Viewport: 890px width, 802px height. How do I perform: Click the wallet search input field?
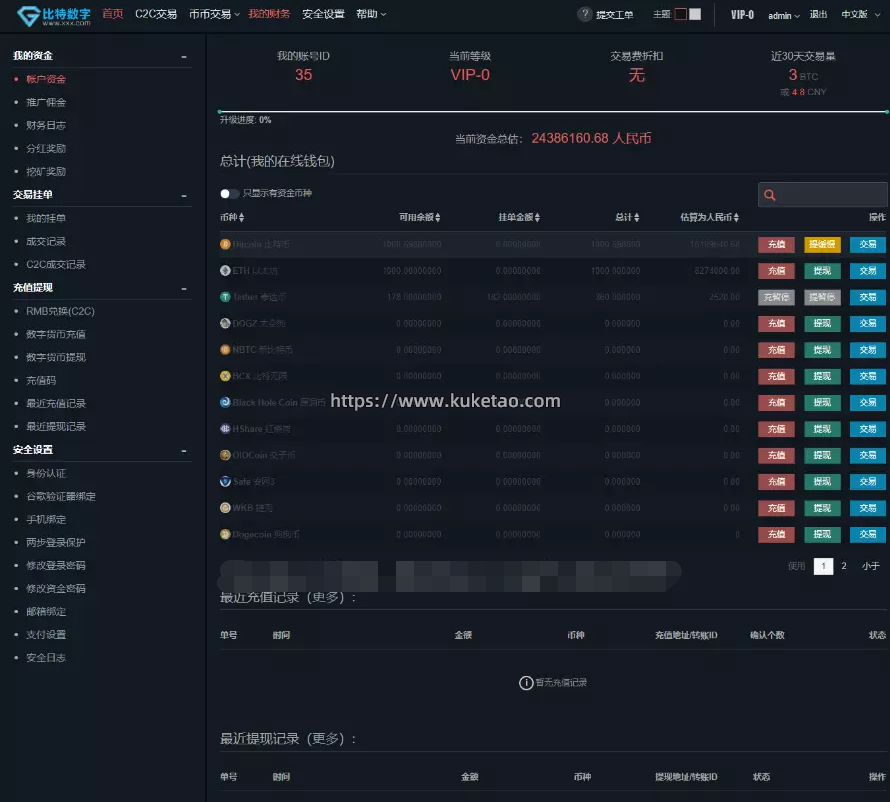coord(822,195)
